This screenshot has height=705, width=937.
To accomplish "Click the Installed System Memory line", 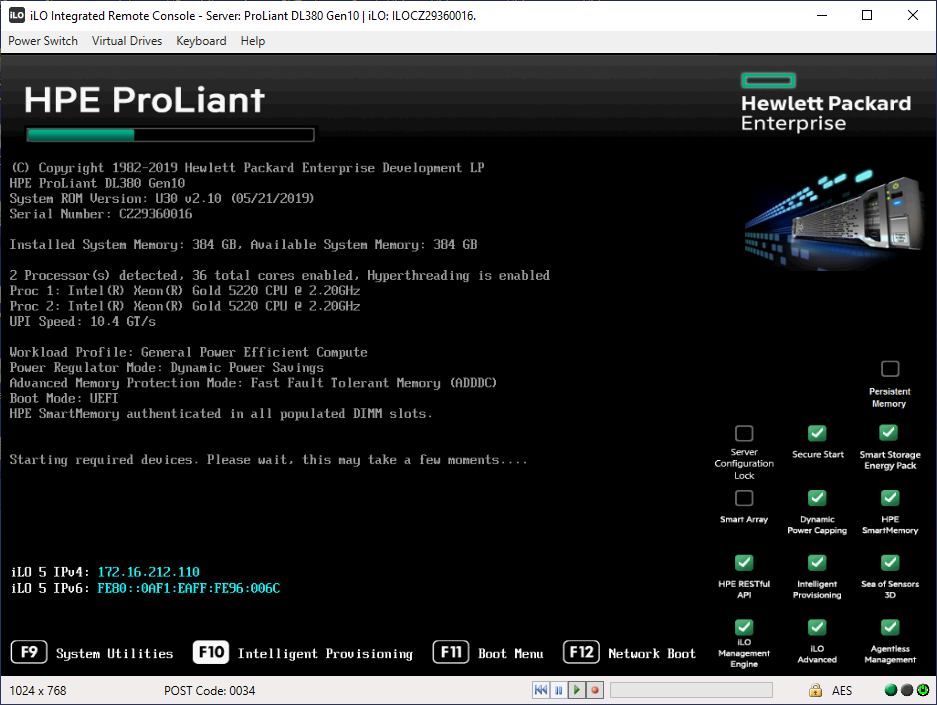I will tap(243, 244).
